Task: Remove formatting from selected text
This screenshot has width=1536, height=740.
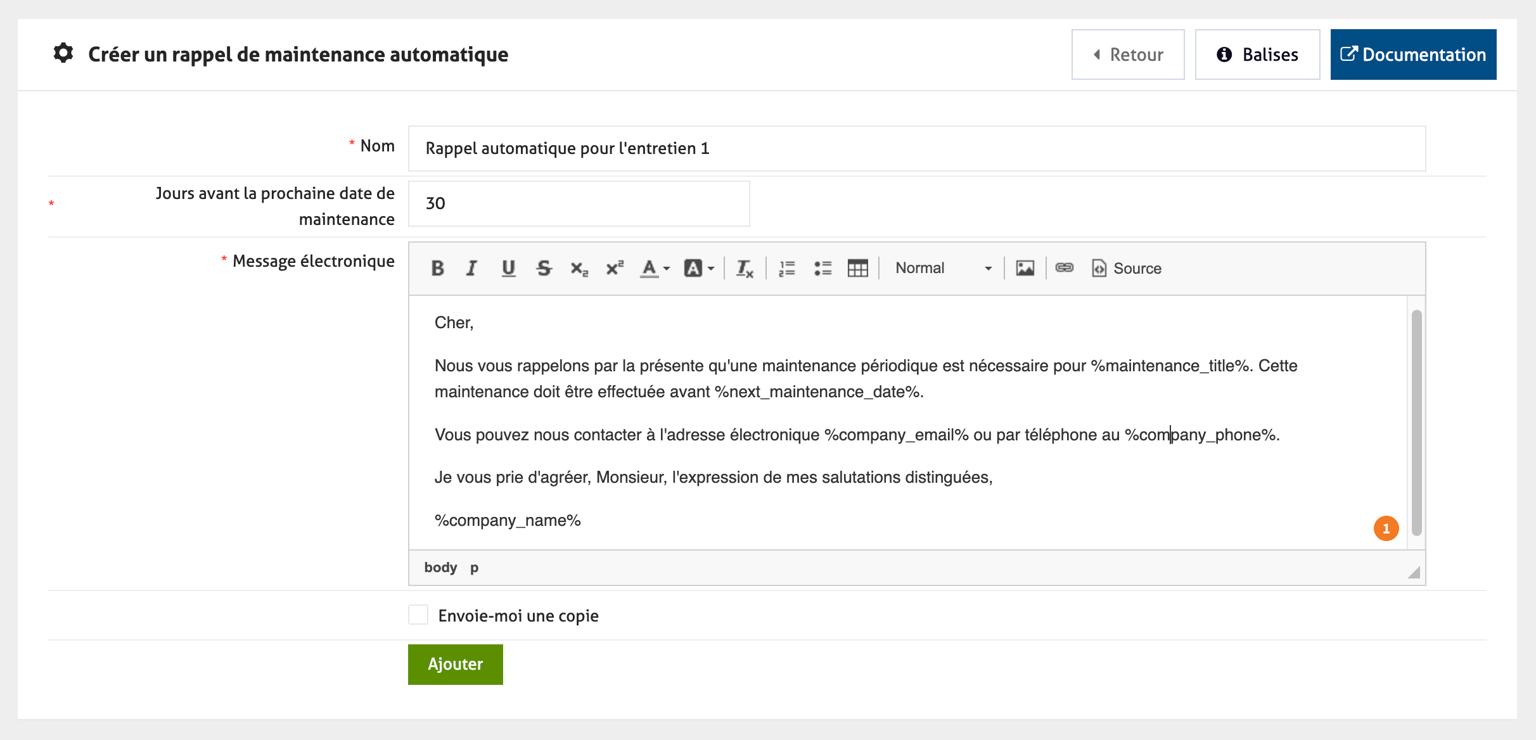Action: tap(745, 268)
